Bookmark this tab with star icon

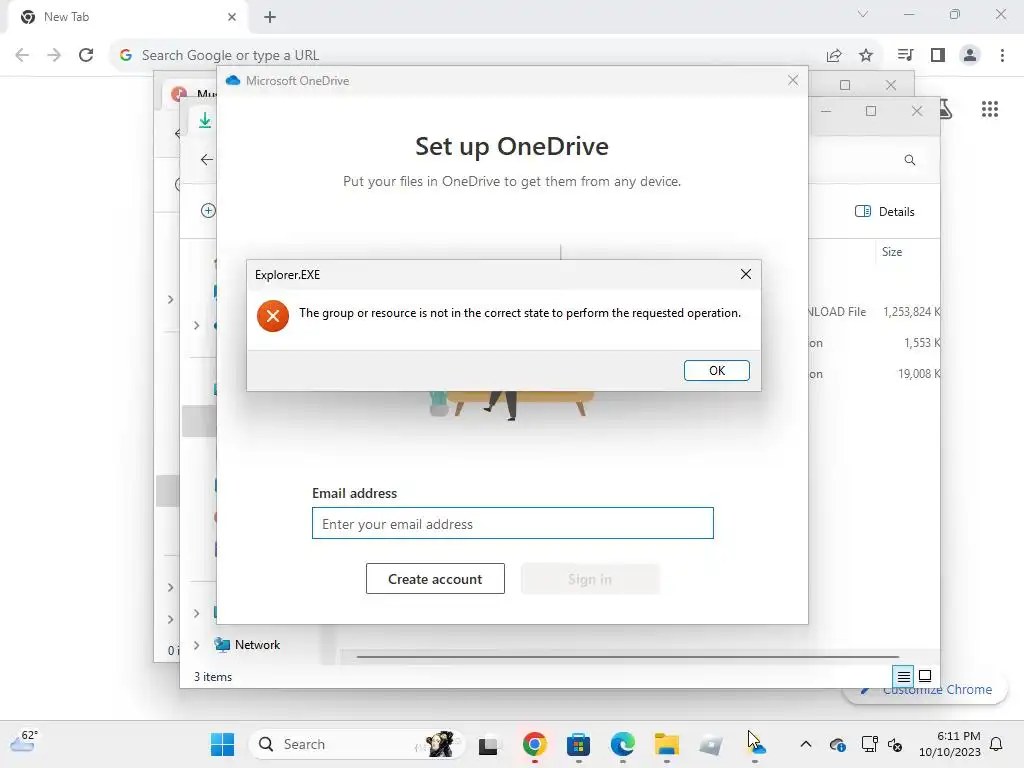866,56
